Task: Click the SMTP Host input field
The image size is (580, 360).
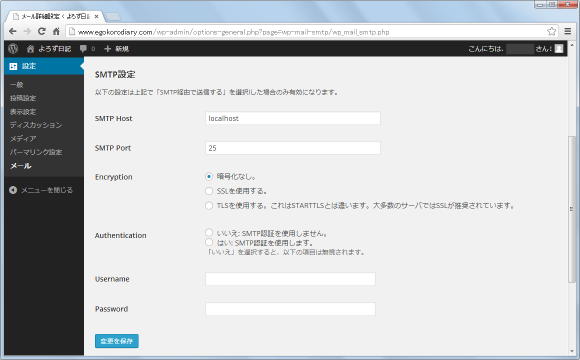Action: click(x=293, y=118)
